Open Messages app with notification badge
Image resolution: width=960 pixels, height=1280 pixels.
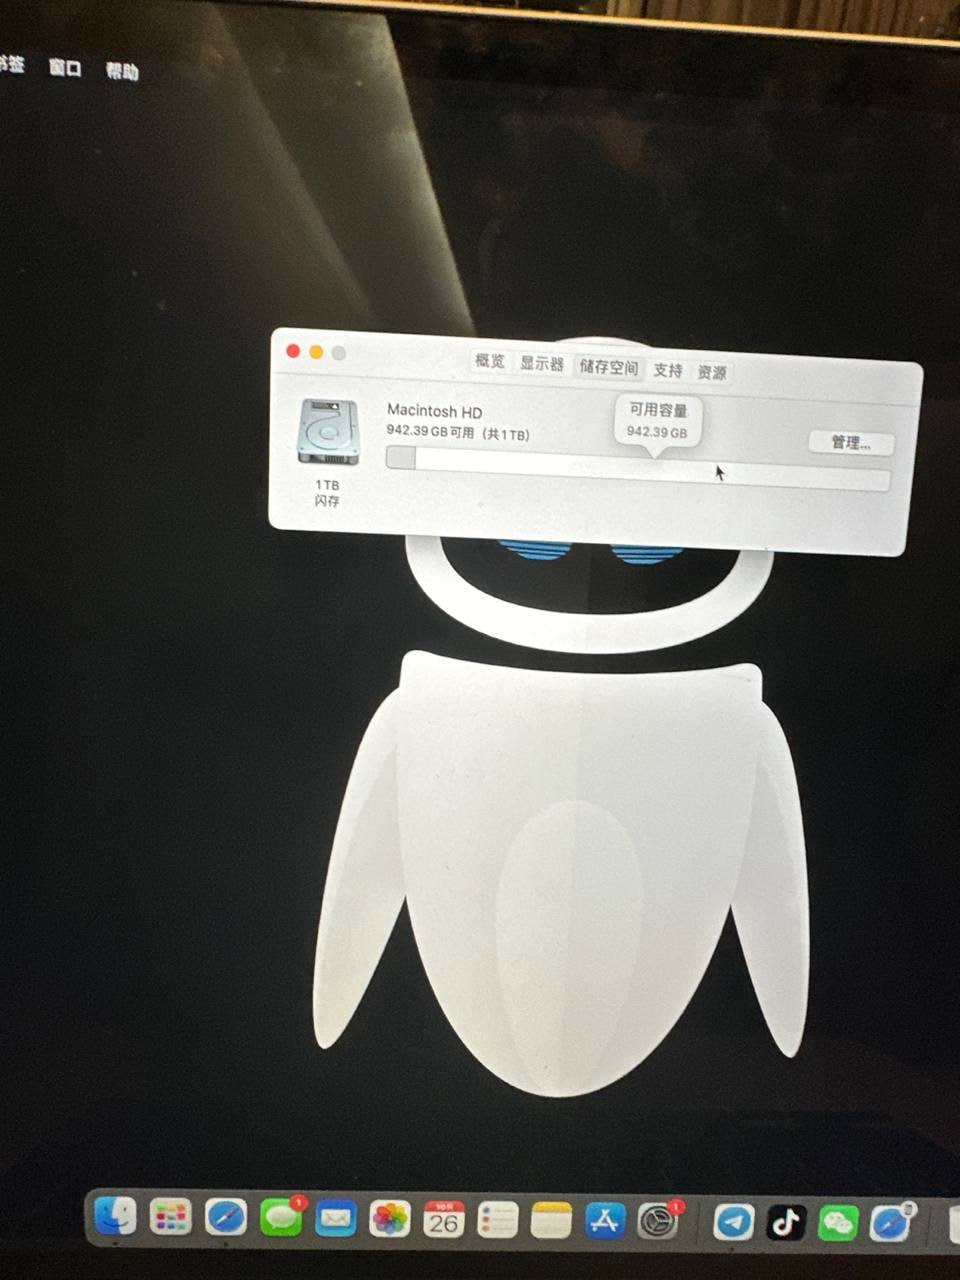tap(281, 1218)
